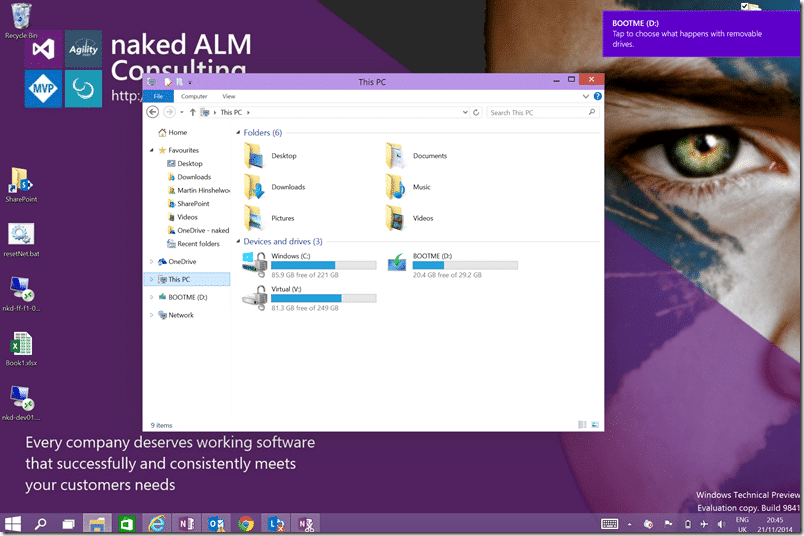The image size is (804, 536).
Task: Open the Videos folder in main pane
Action: tap(409, 218)
